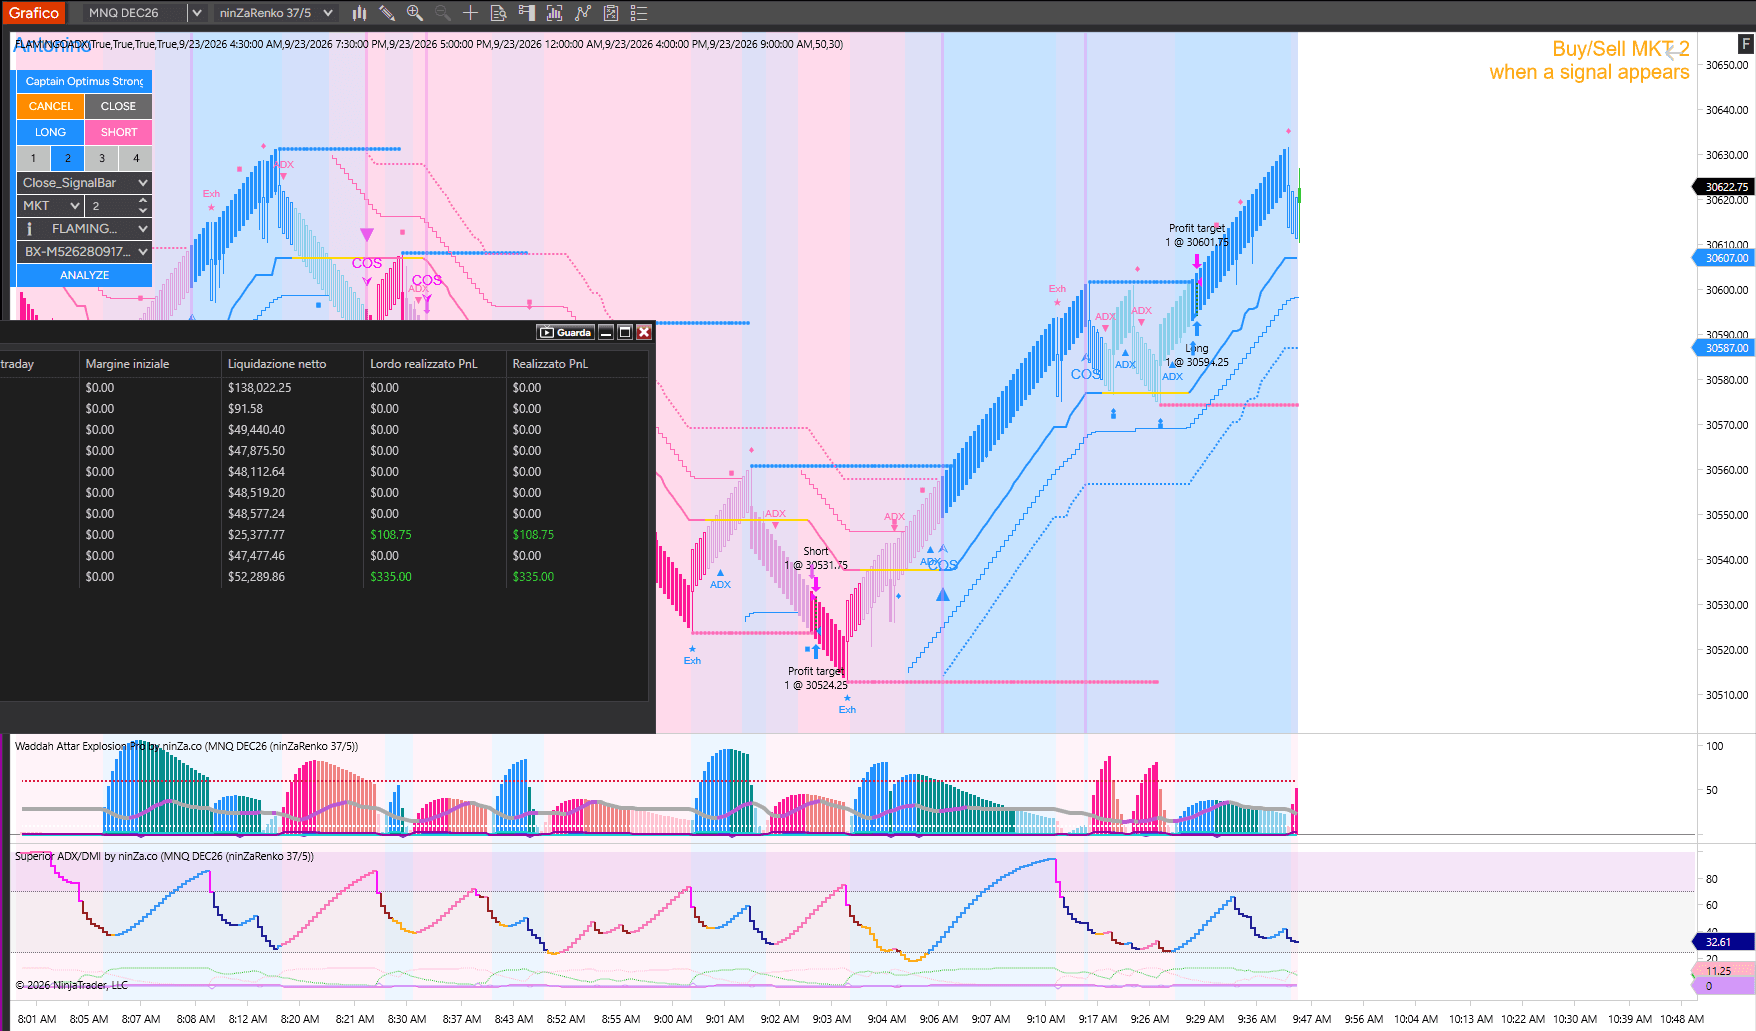Maximize the account PnL overlay window
The image size is (1756, 1031).
[x=625, y=332]
